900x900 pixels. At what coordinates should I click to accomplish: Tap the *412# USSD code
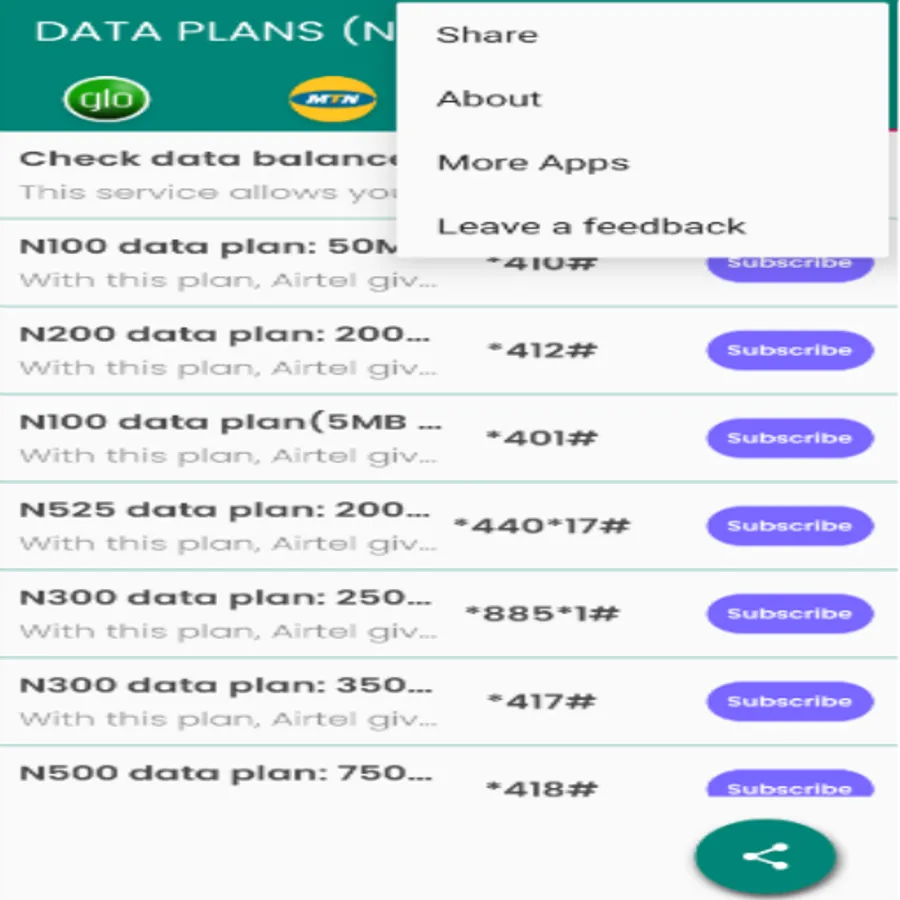click(x=542, y=351)
